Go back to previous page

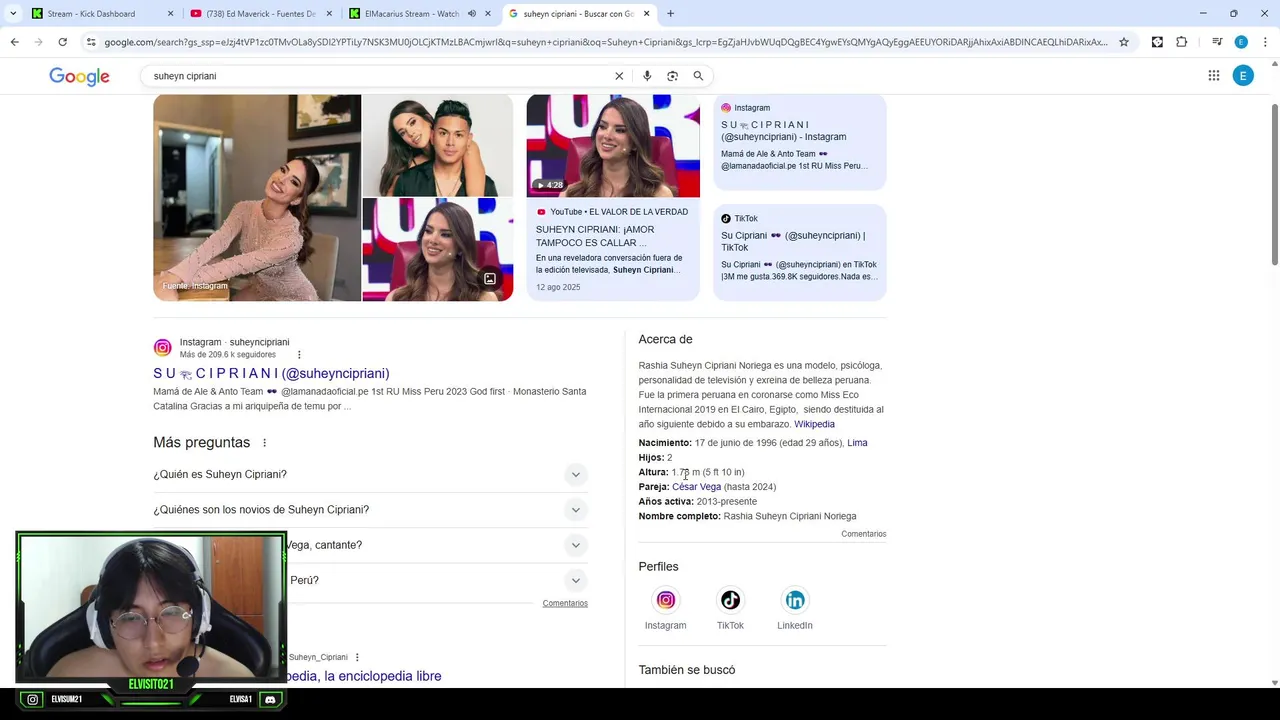click(x=14, y=42)
